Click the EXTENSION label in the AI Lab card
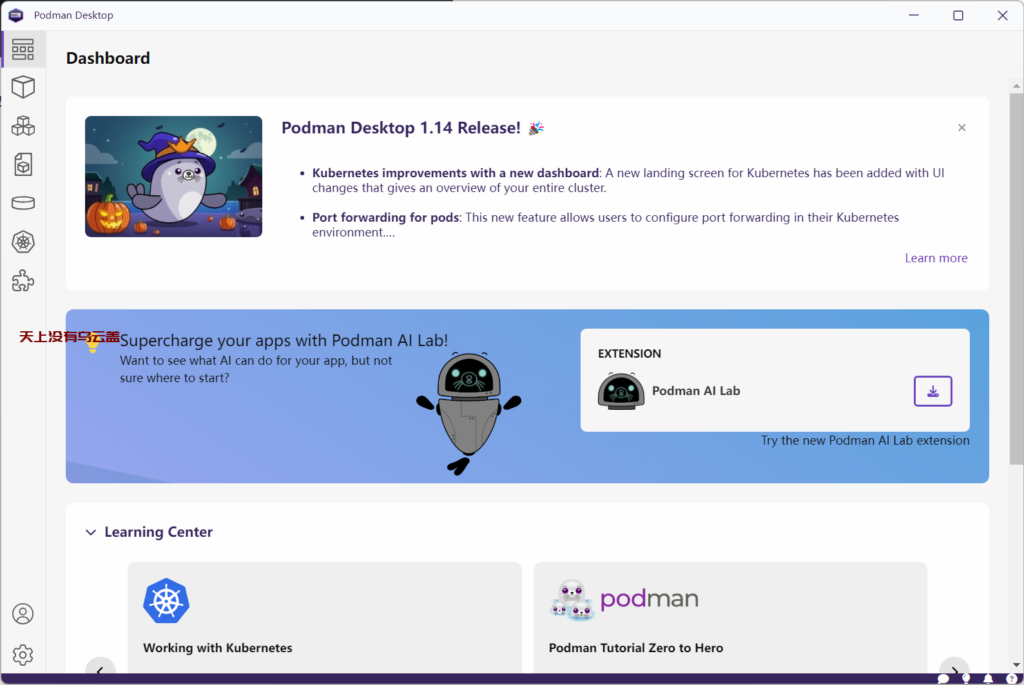This screenshot has width=1024, height=685. [629, 353]
